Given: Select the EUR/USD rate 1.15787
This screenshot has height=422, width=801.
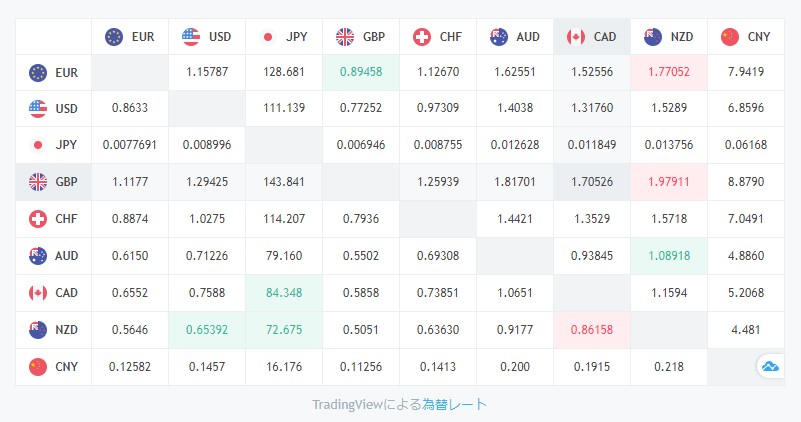Looking at the screenshot, I should tap(207, 72).
